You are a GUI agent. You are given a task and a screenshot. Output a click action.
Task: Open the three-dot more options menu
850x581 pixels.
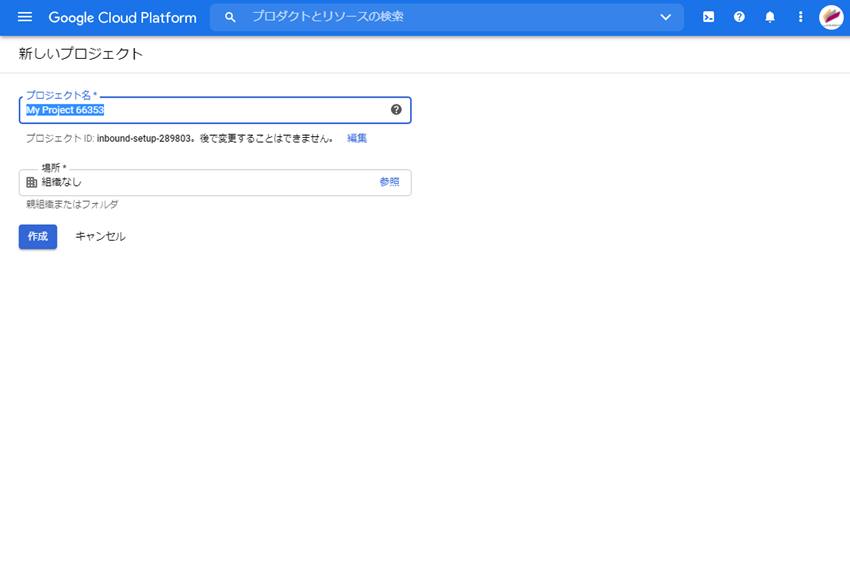800,17
